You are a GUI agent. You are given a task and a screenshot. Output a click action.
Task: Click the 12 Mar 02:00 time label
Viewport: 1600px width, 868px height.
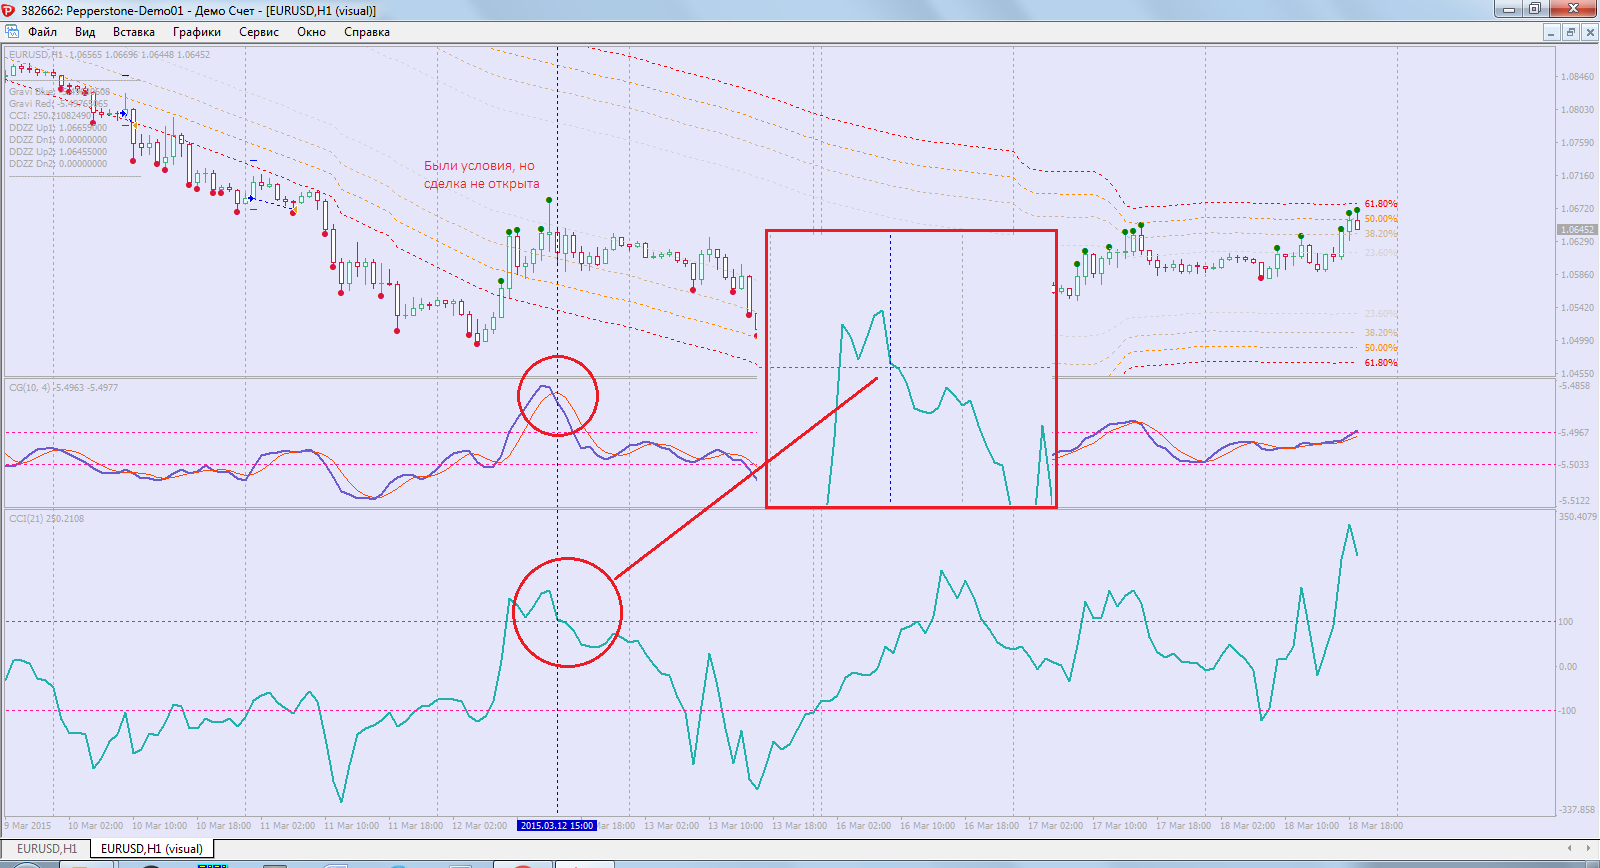pyautogui.click(x=479, y=826)
